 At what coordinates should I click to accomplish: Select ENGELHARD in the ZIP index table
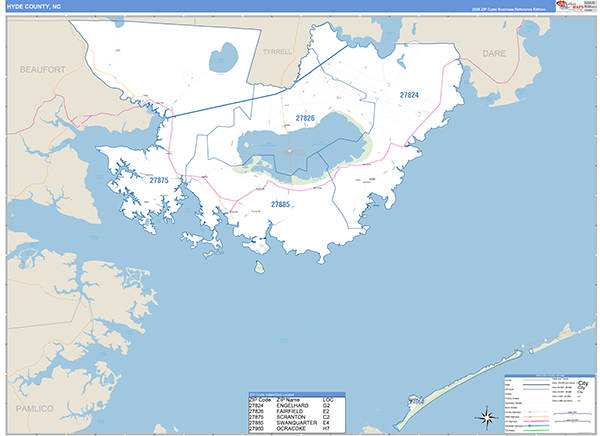click(x=293, y=405)
